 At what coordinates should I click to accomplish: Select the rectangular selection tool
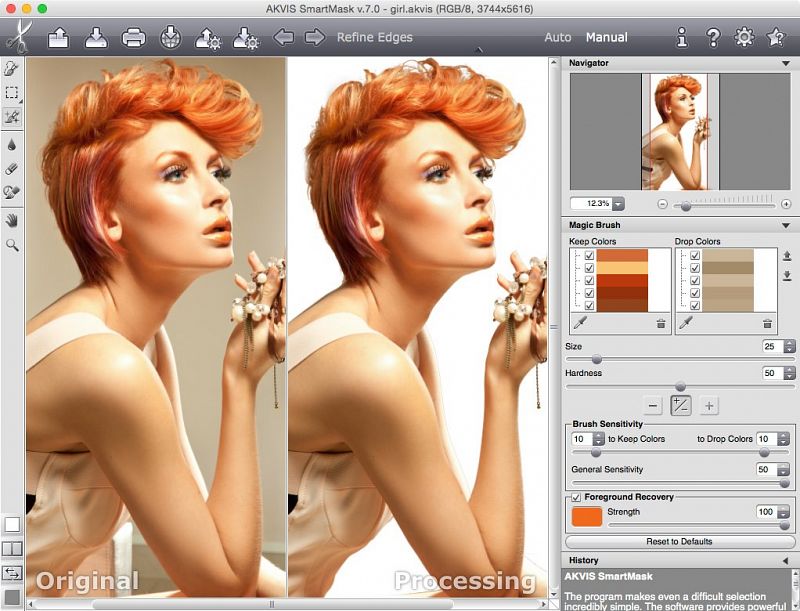[12, 92]
